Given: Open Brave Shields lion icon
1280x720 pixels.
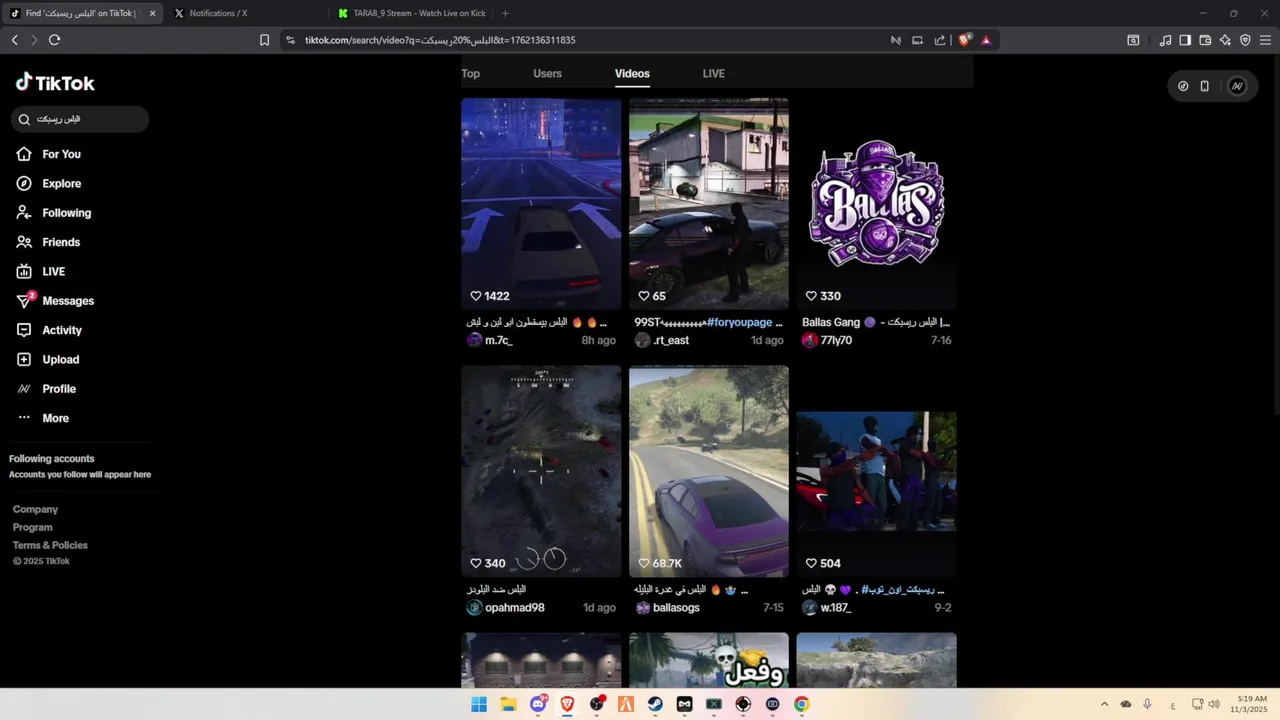Looking at the screenshot, I should 964,40.
